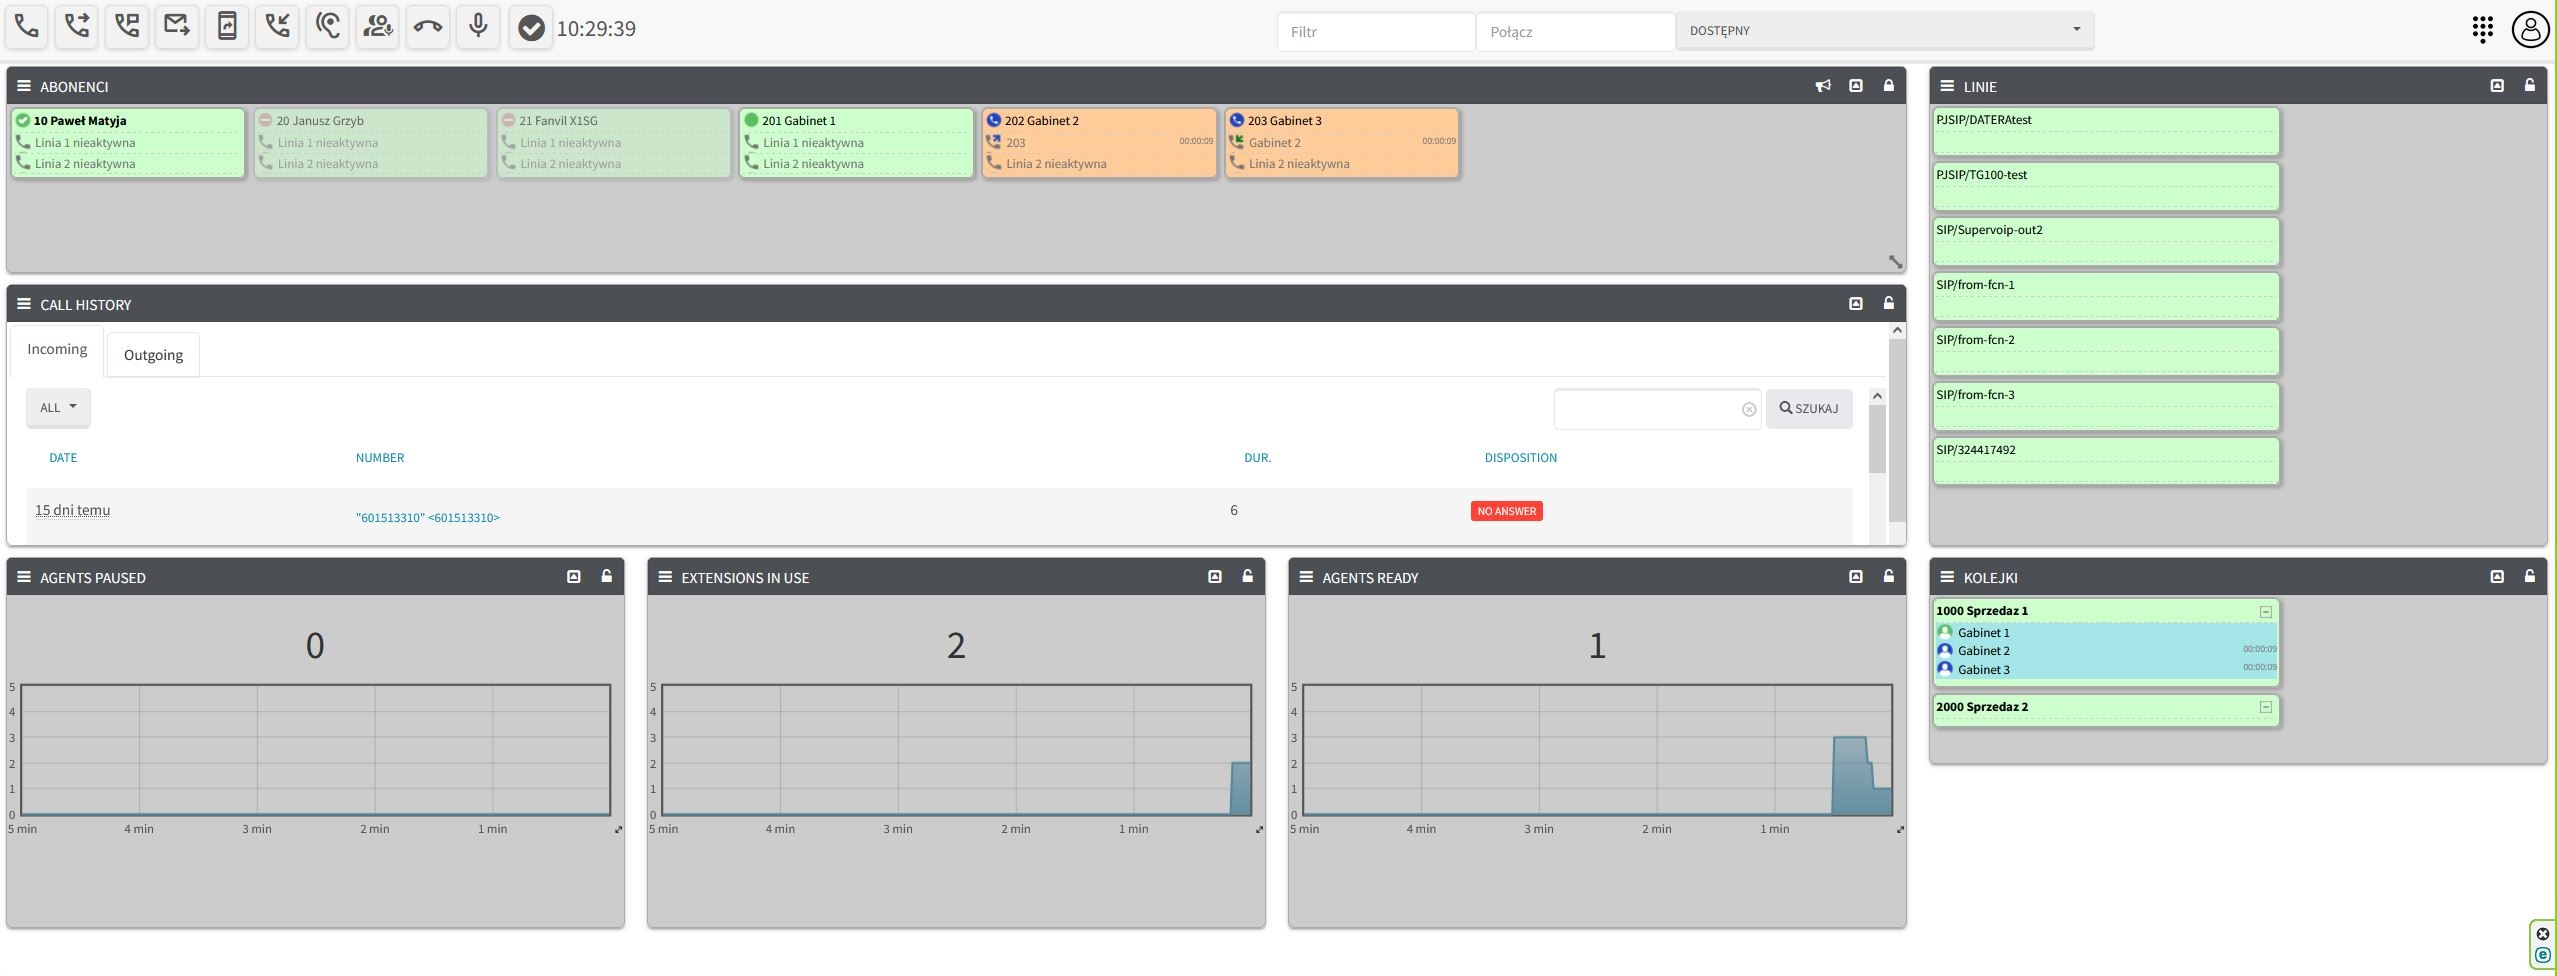Click the Filtr input field

(1376, 32)
